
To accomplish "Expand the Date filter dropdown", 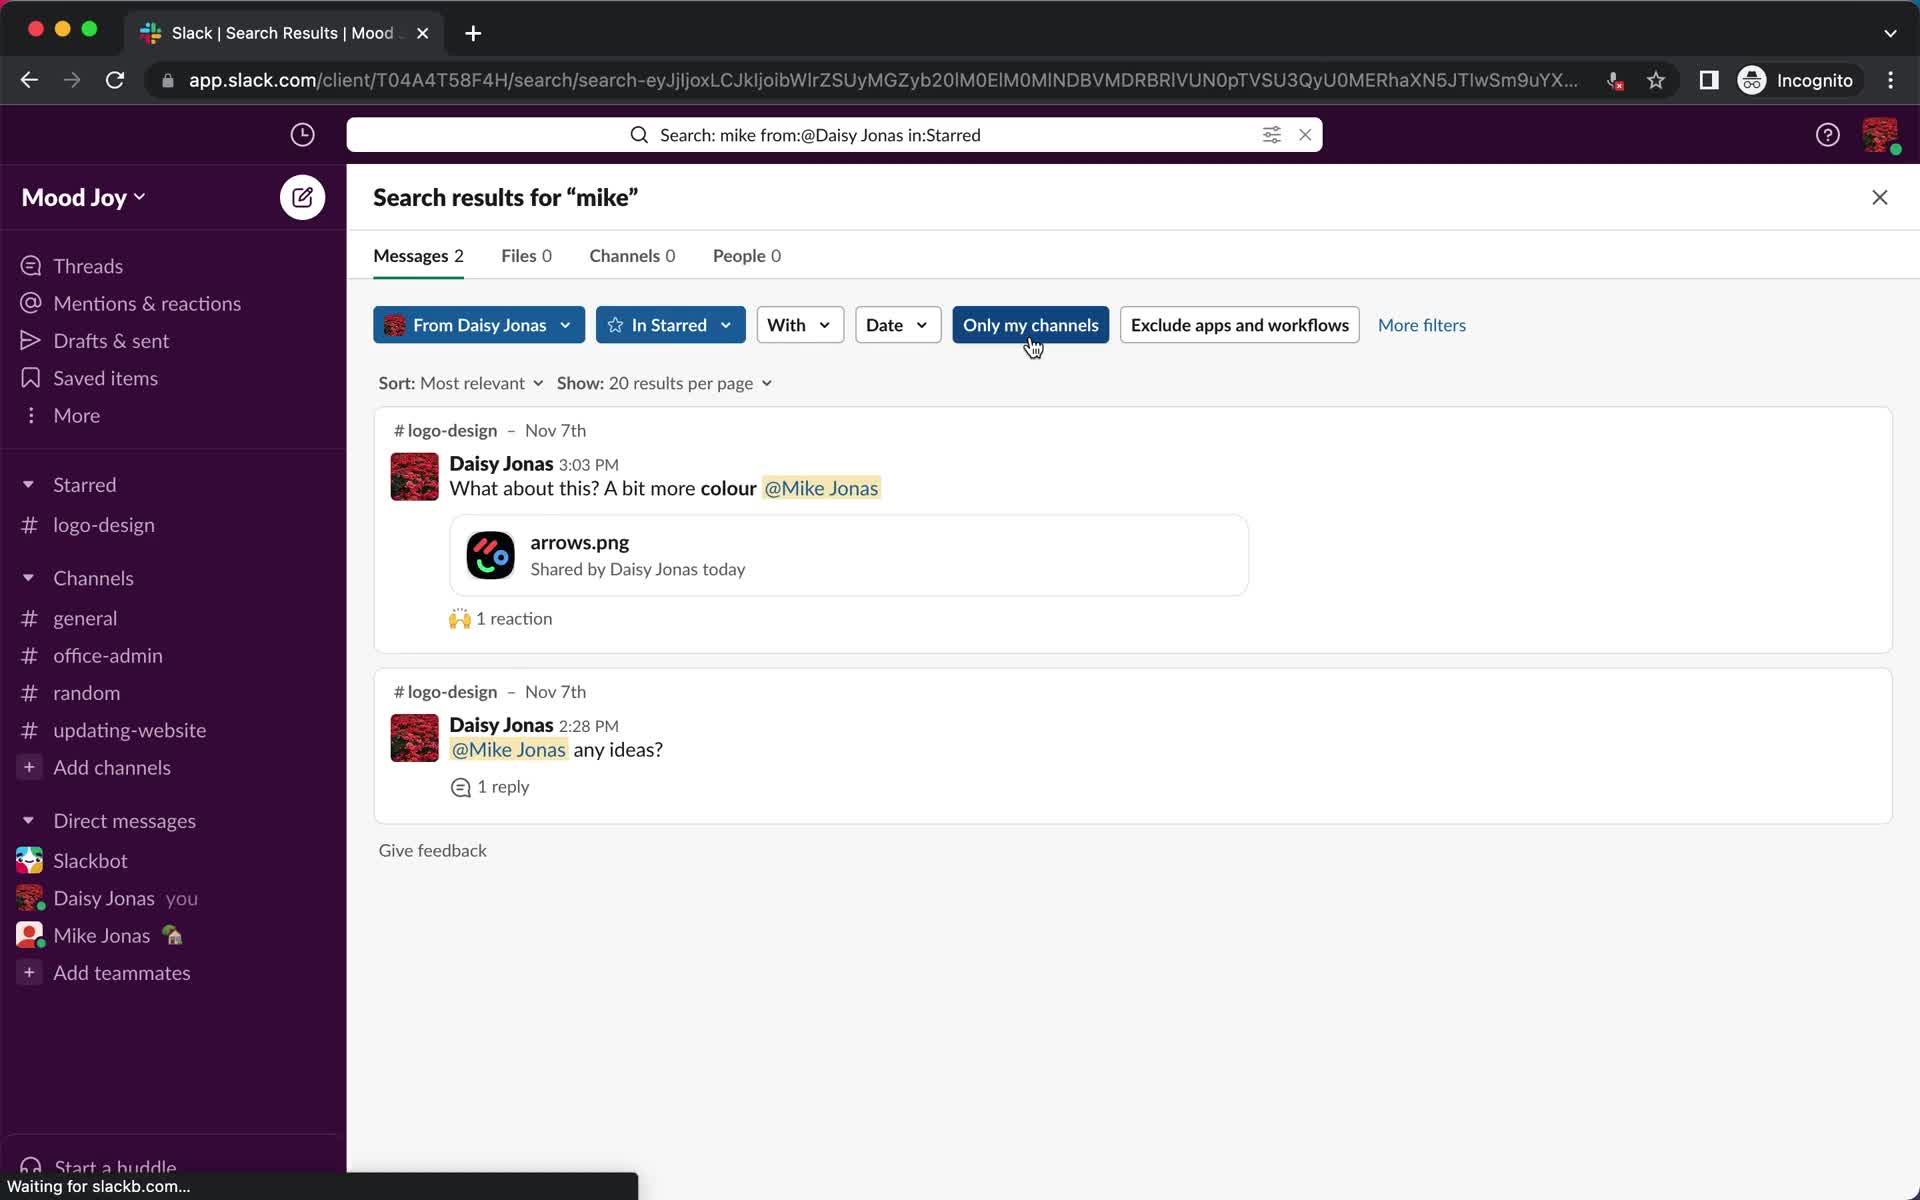I will [x=896, y=324].
